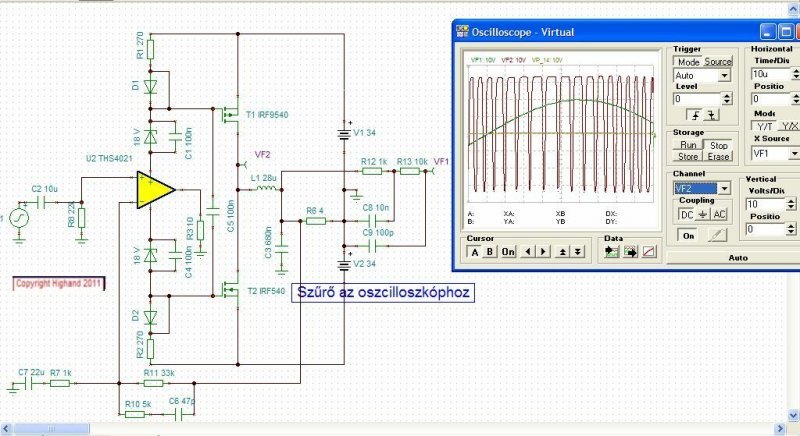Move cursor left with arrow icon

pos(528,251)
